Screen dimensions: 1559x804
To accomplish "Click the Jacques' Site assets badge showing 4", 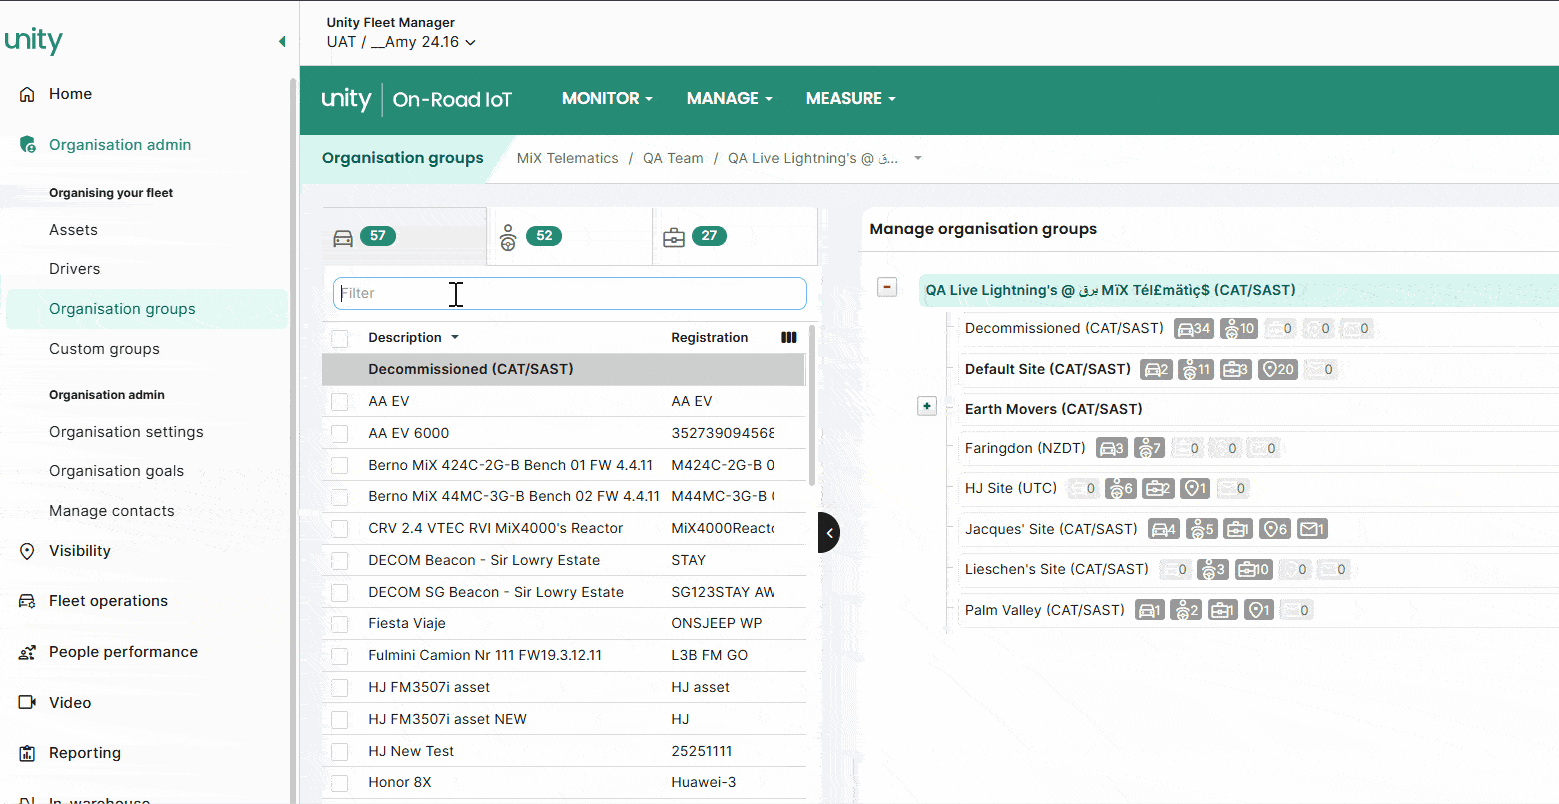I will coord(1164,530).
